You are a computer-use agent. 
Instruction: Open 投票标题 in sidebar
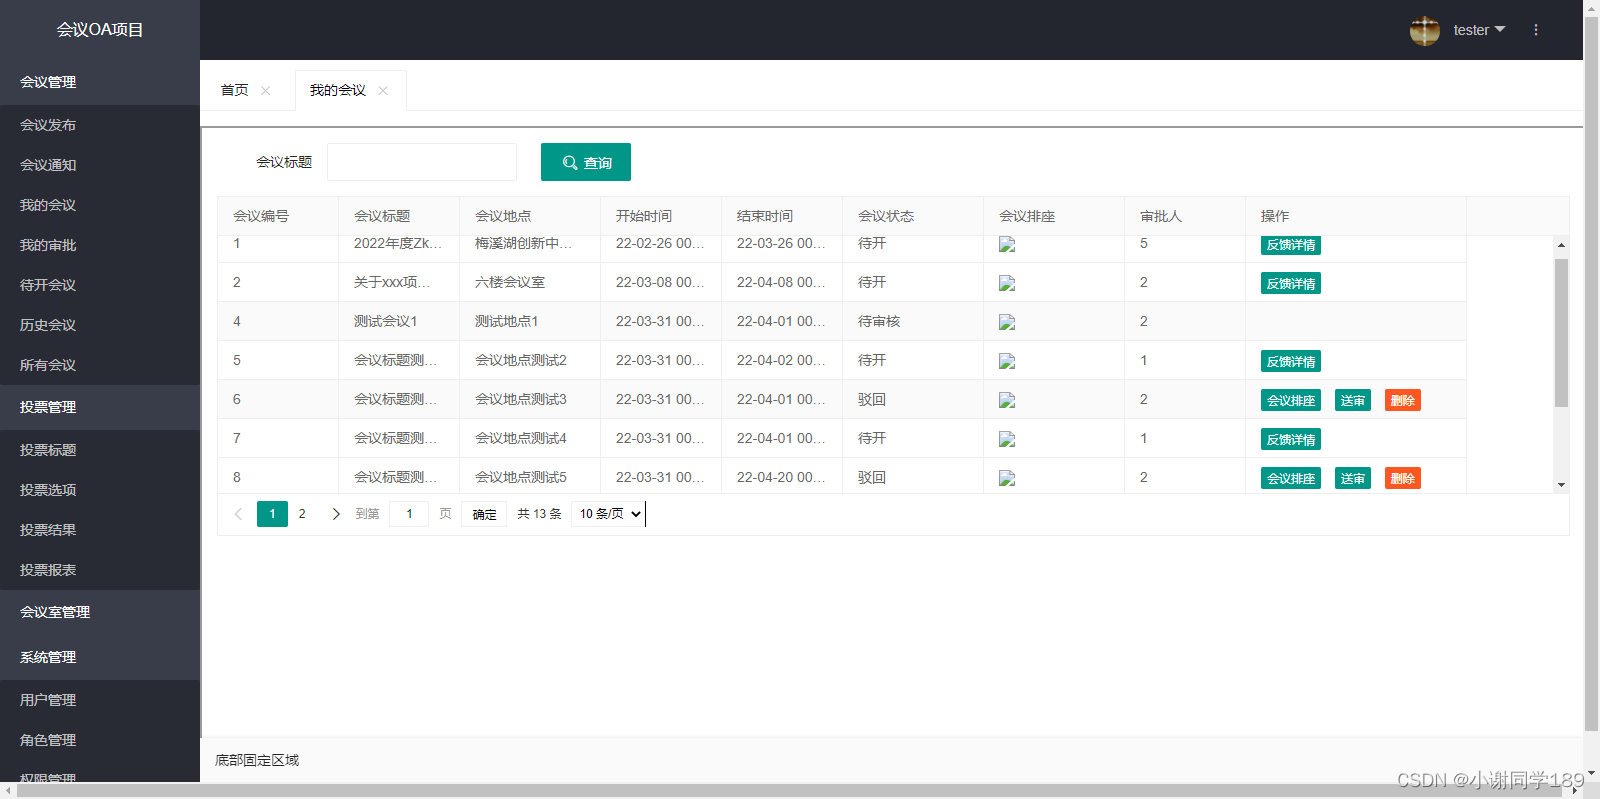point(100,450)
